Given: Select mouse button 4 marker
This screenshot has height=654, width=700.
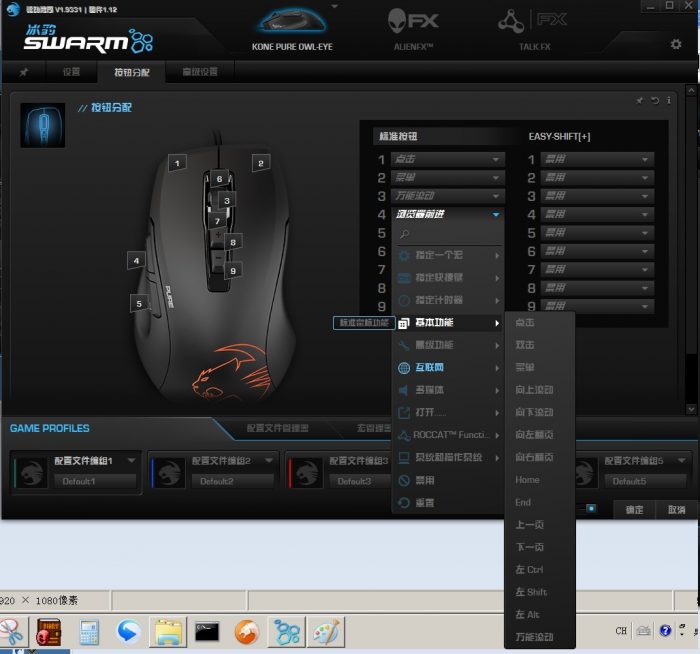Looking at the screenshot, I should (x=137, y=261).
